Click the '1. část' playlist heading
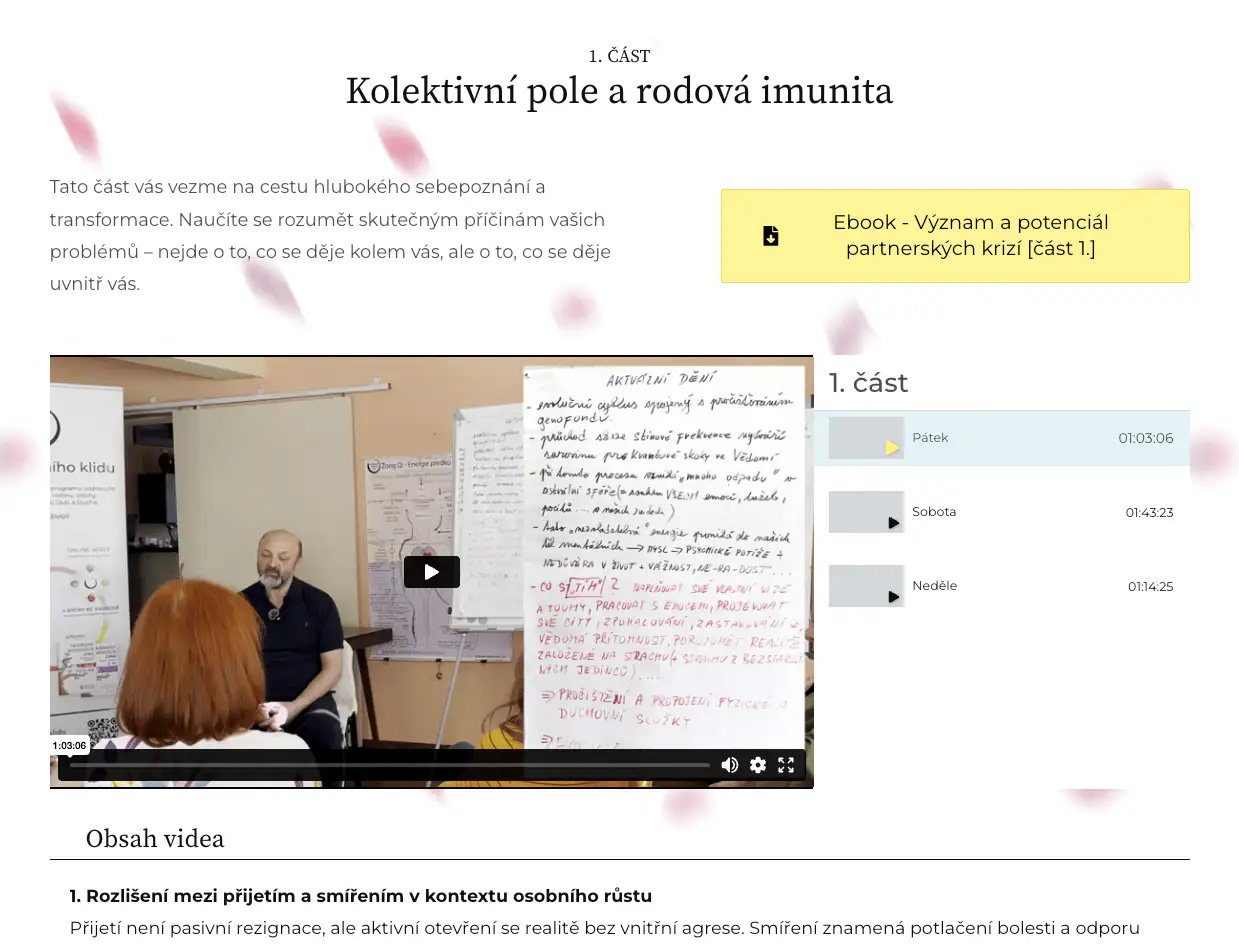 click(868, 383)
